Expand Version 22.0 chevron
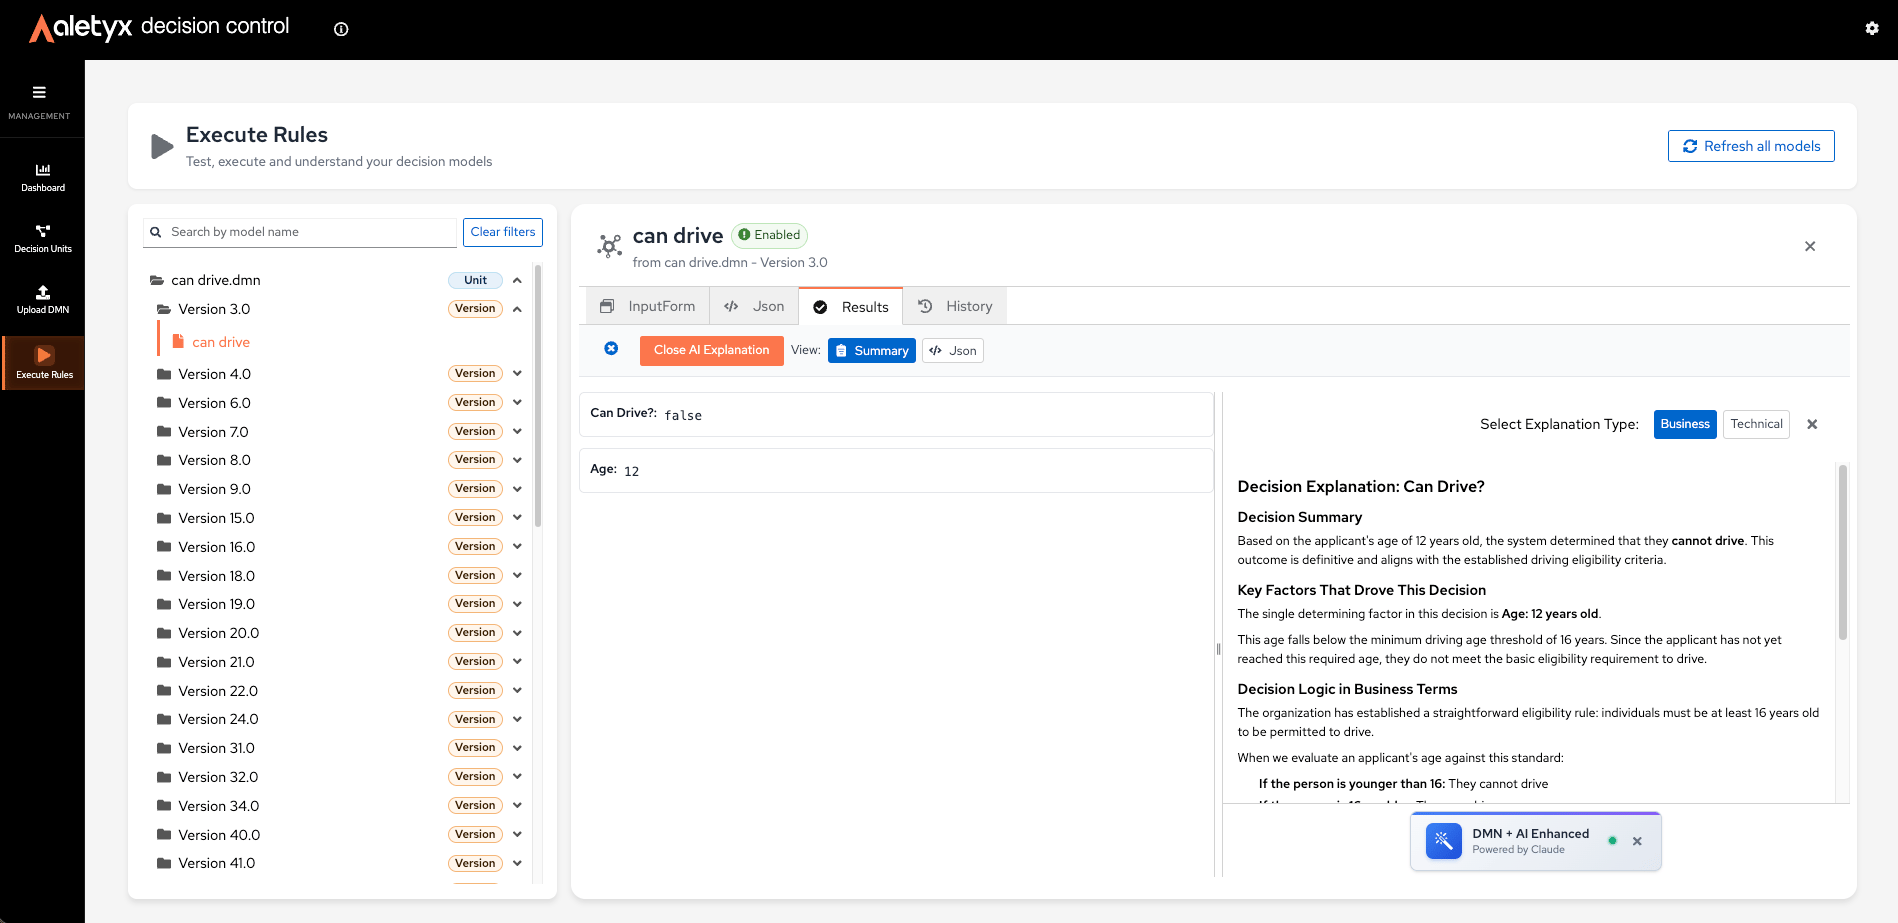Screen dimensions: 1898x923 pyautogui.click(x=517, y=691)
